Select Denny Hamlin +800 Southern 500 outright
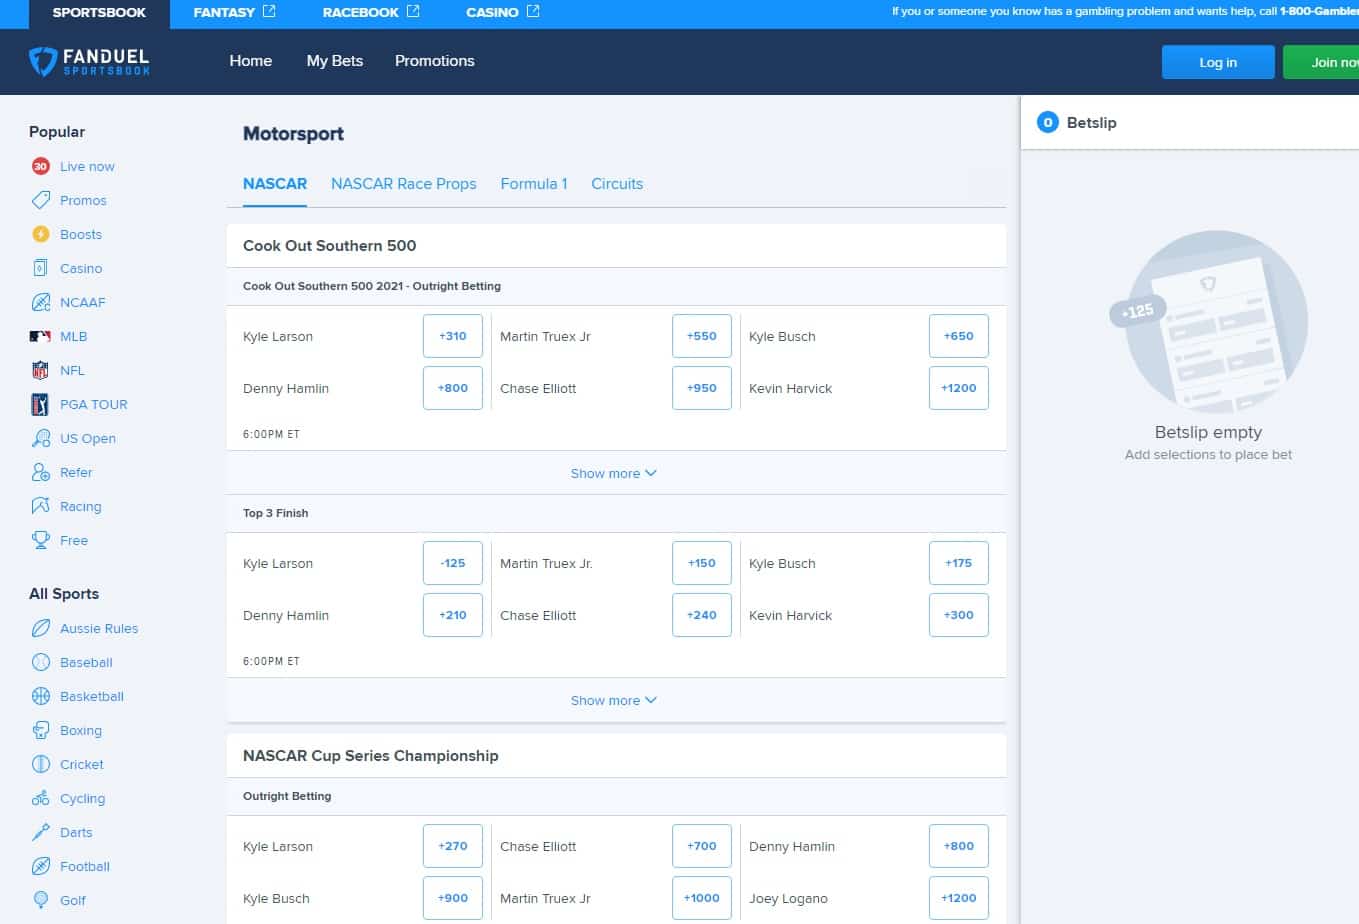1359x924 pixels. click(453, 388)
